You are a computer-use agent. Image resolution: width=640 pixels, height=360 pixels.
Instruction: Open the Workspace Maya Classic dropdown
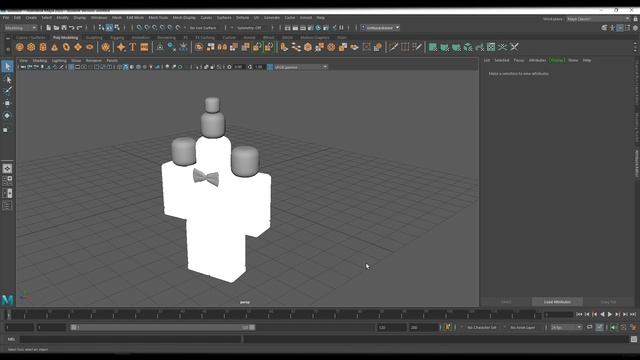coord(598,19)
